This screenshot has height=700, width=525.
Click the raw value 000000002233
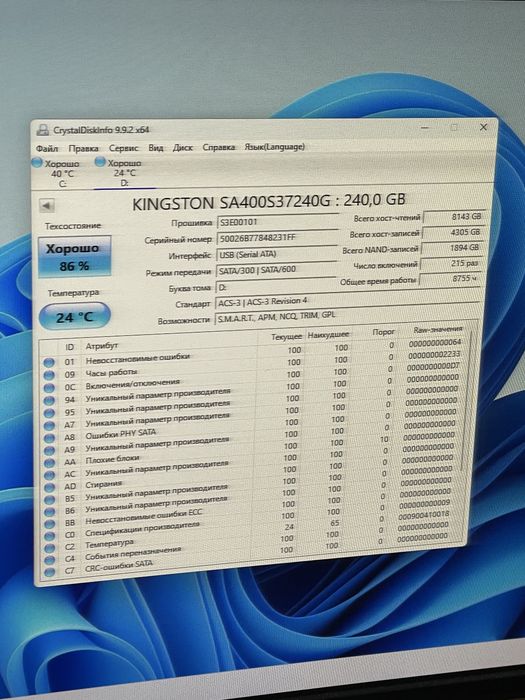(x=434, y=354)
